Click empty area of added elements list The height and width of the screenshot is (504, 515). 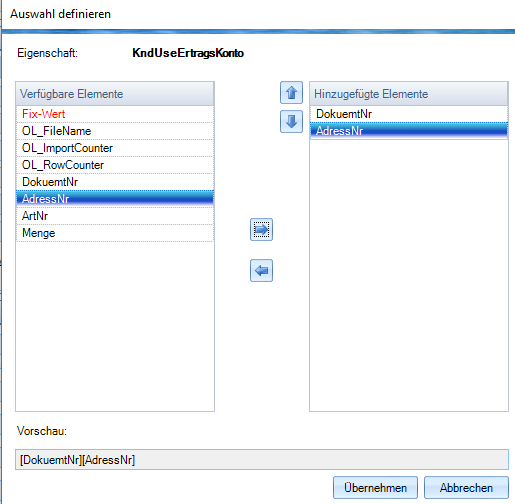pyautogui.click(x=409, y=275)
